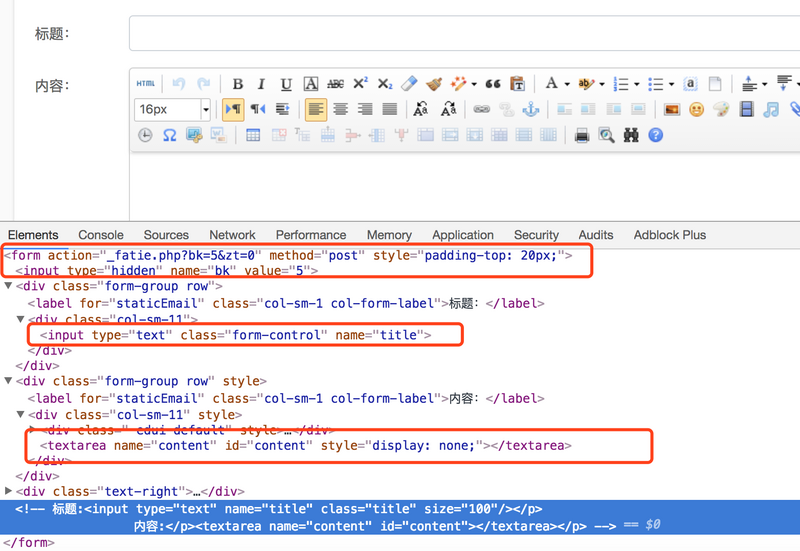Open the font color dropdown arrow
Screen dimensions: 800x551
click(x=566, y=84)
